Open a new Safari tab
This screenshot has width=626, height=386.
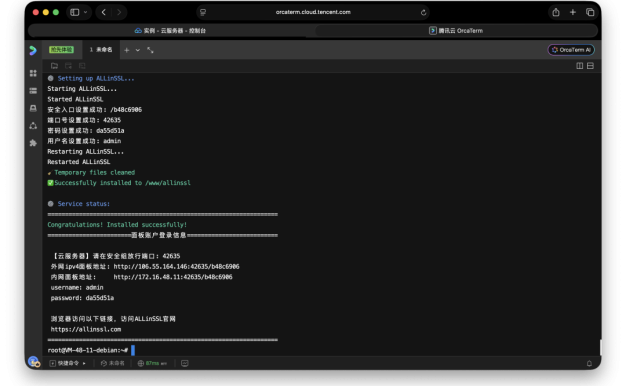(x=573, y=12)
